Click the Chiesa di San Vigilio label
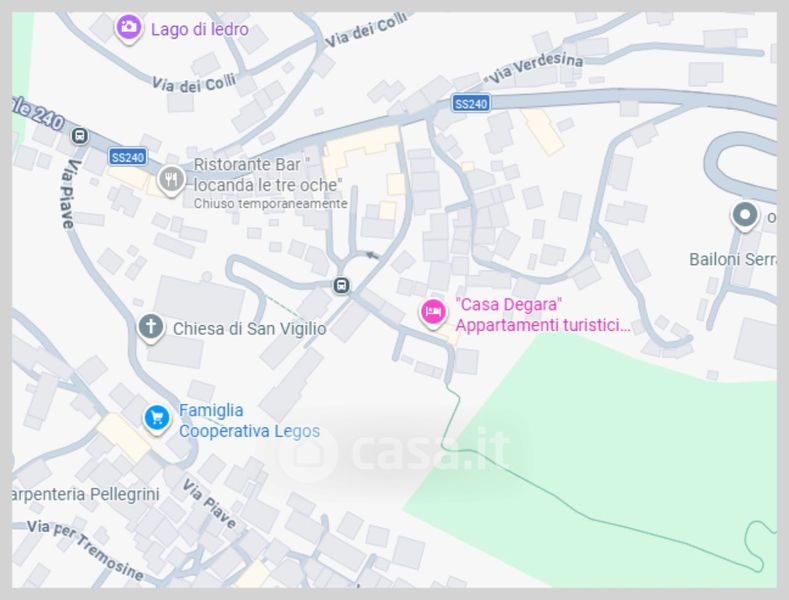This screenshot has width=789, height=600. click(x=250, y=329)
